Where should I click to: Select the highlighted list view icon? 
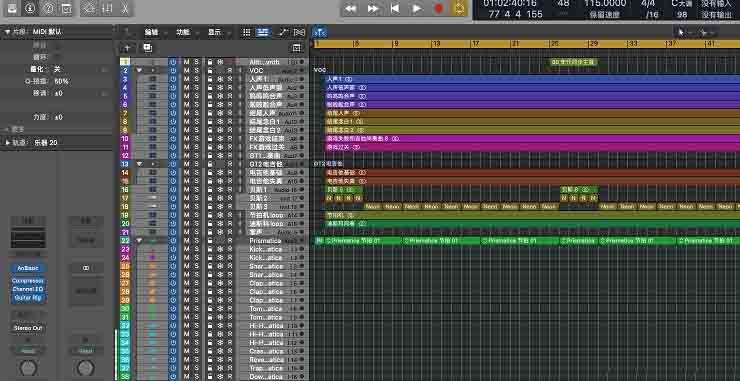pyautogui.click(x=263, y=32)
